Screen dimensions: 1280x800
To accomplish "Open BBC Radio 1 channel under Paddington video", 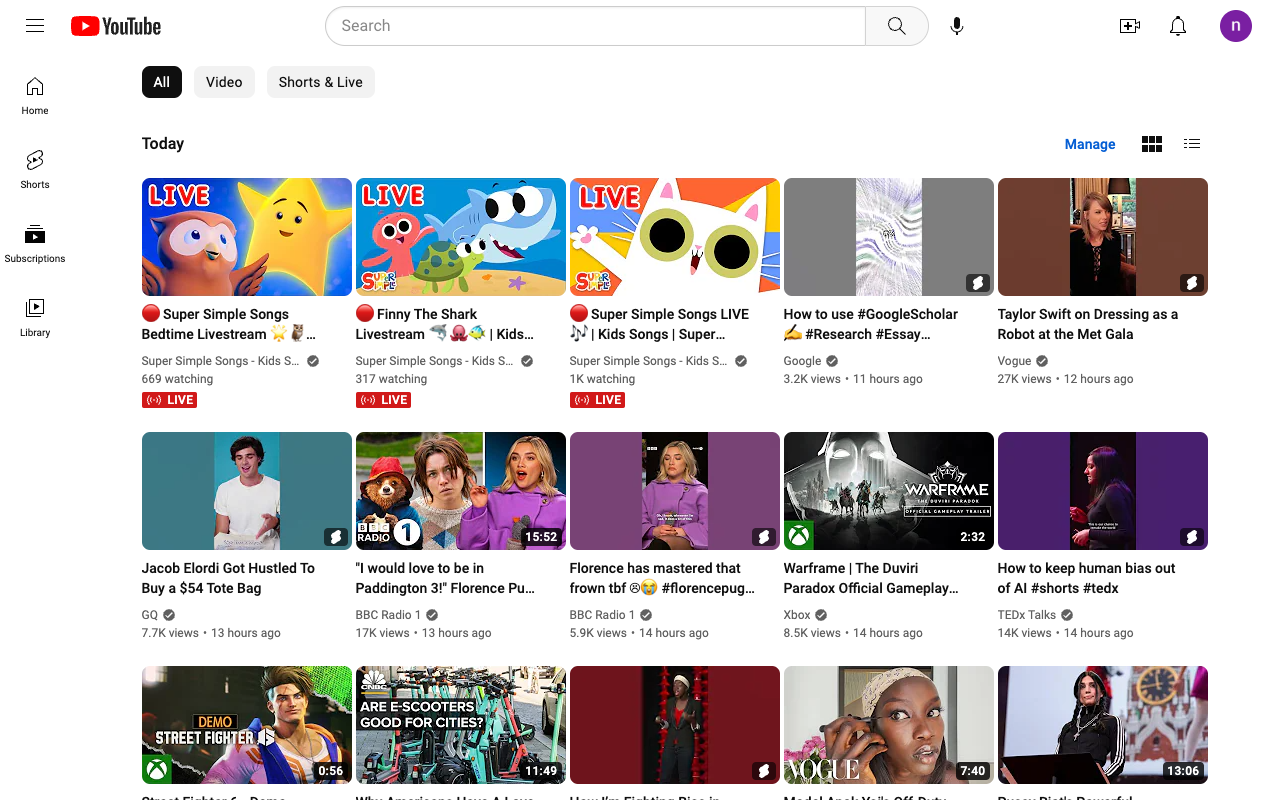I will pyautogui.click(x=388, y=615).
